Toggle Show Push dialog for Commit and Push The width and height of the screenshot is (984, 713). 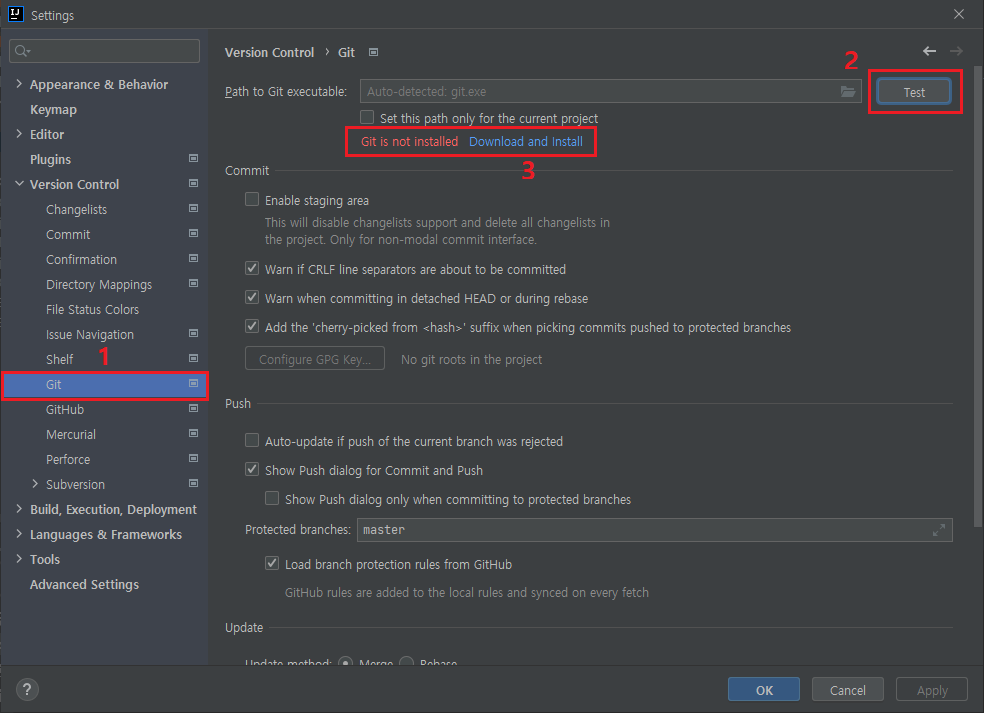coord(252,469)
